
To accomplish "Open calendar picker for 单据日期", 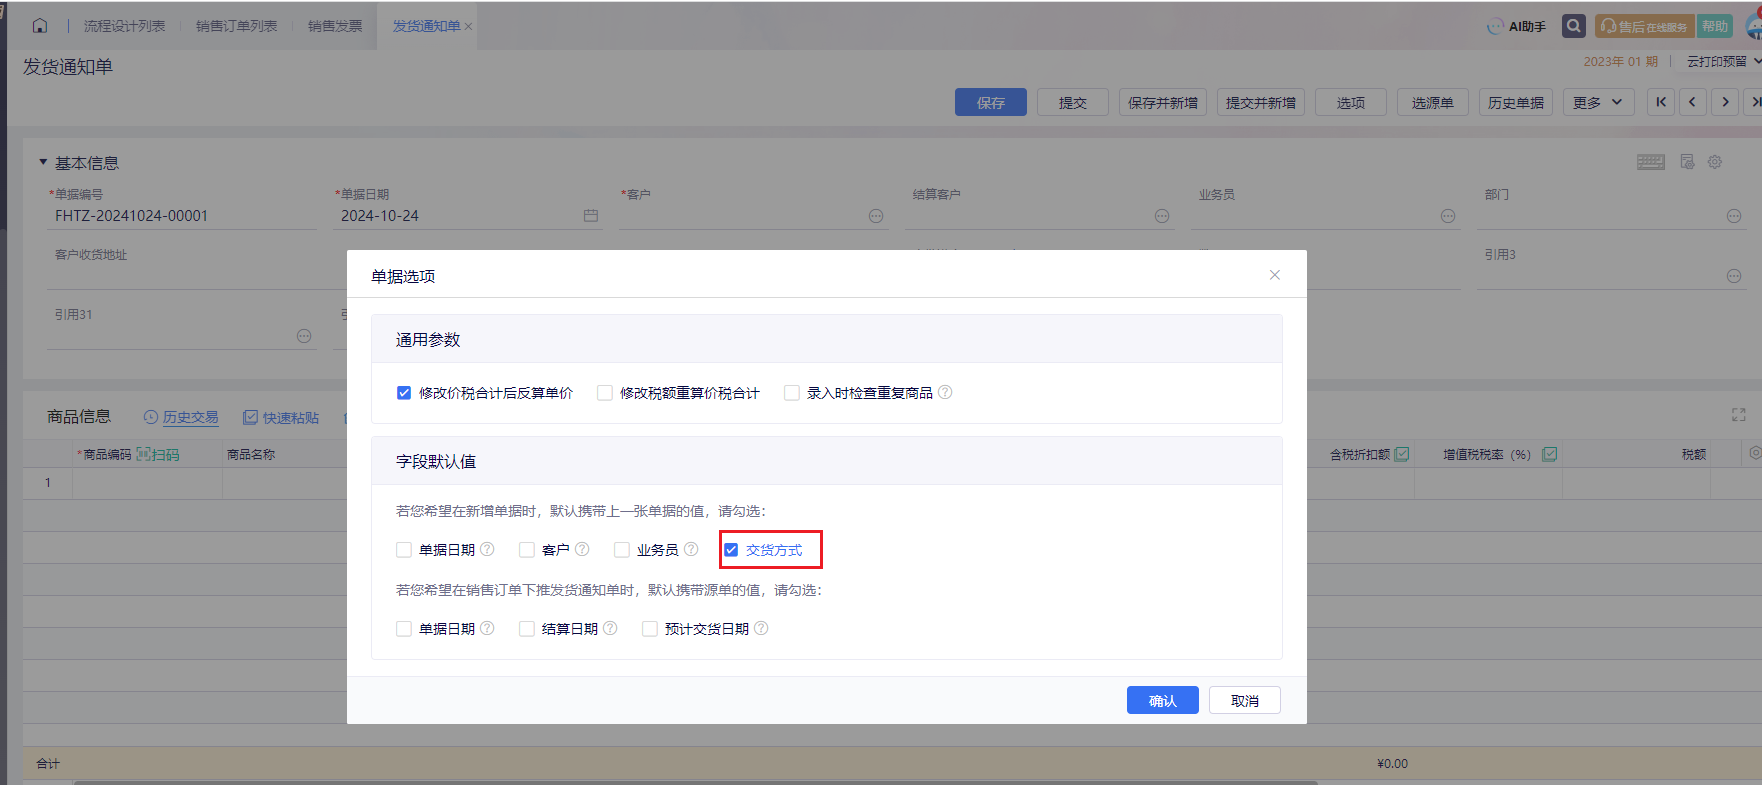I will (591, 216).
